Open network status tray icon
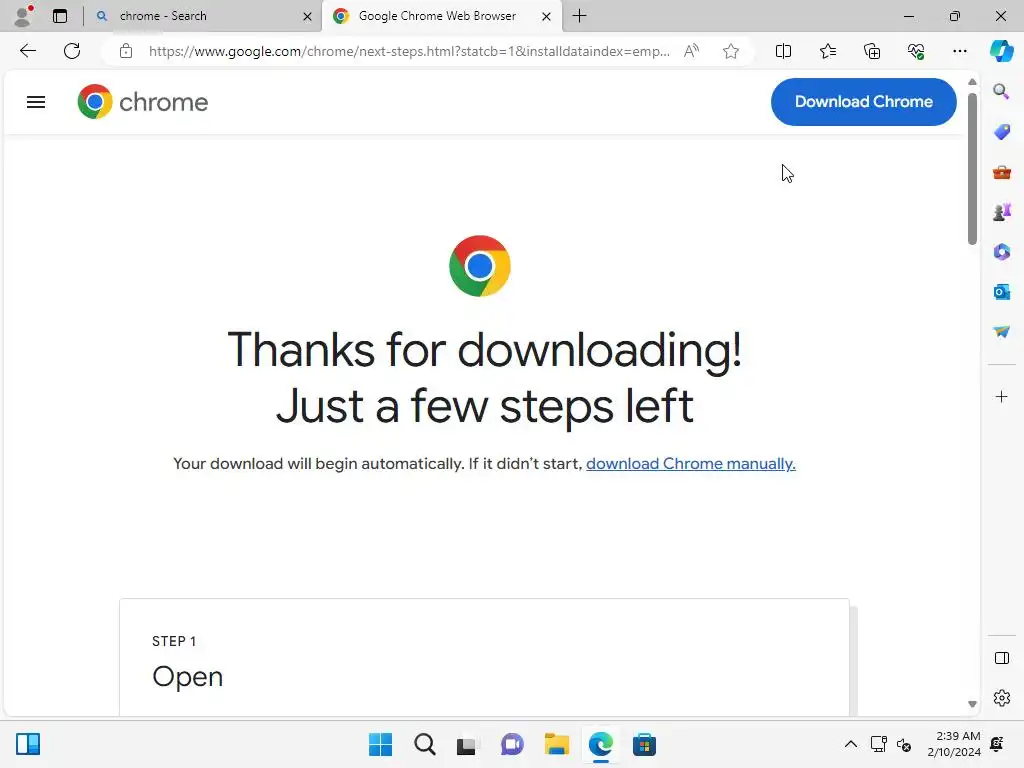The height and width of the screenshot is (768, 1024). click(x=878, y=744)
